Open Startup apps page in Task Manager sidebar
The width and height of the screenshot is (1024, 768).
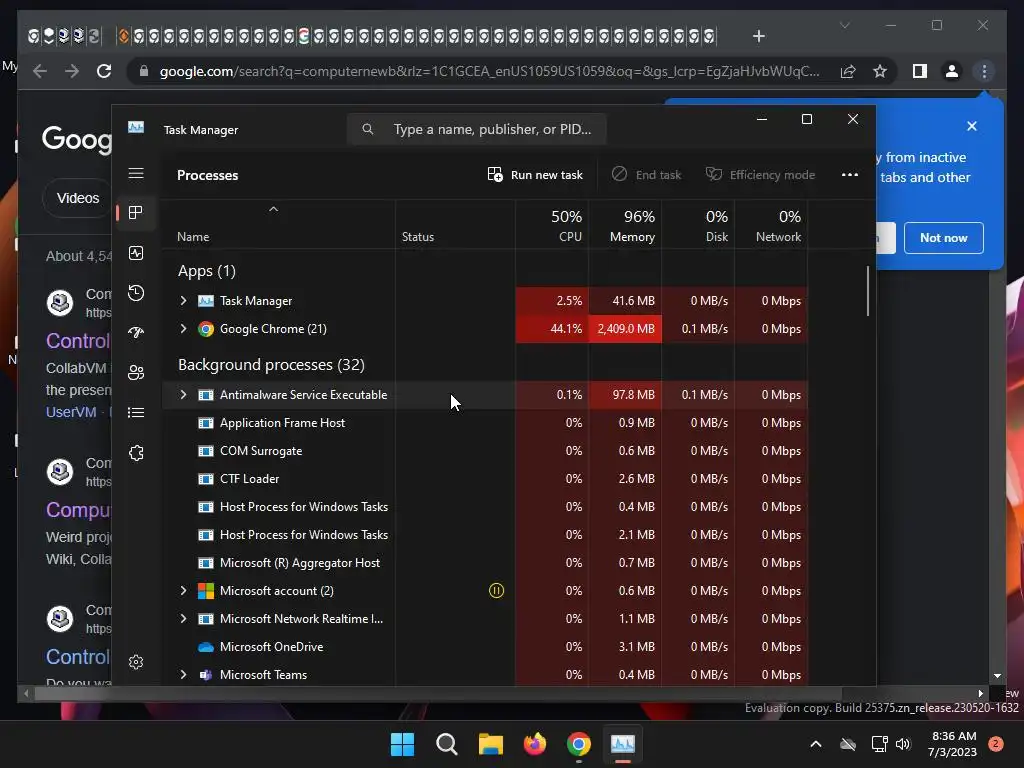(136, 332)
